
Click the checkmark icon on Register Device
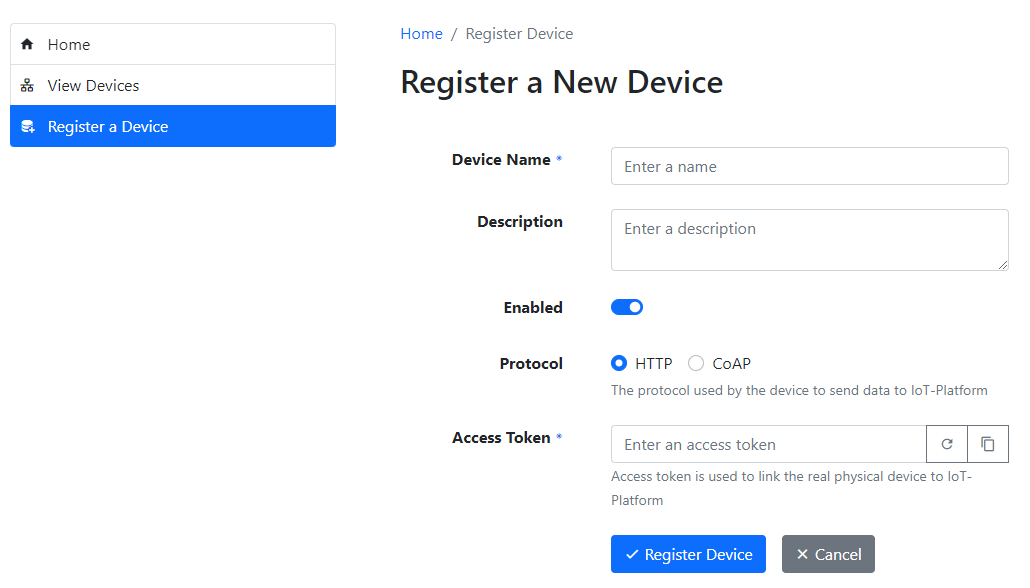point(632,555)
